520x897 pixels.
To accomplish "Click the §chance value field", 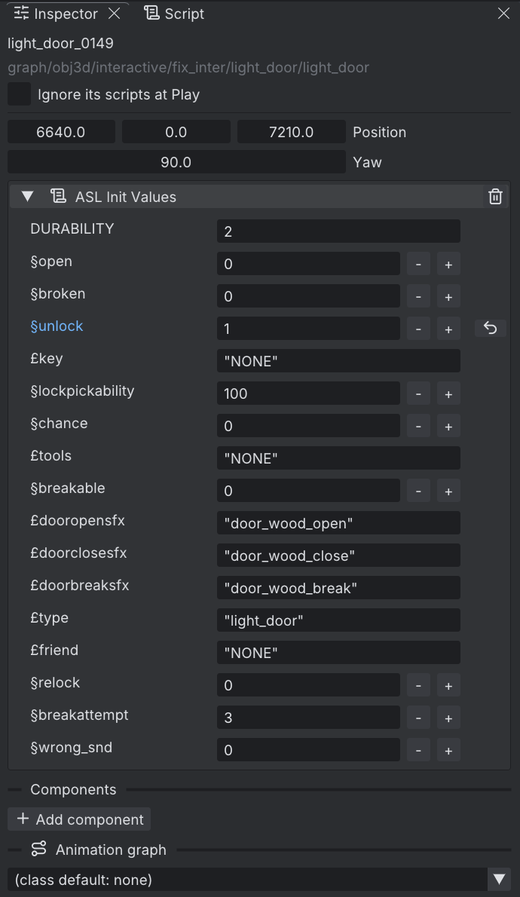I will (308, 426).
